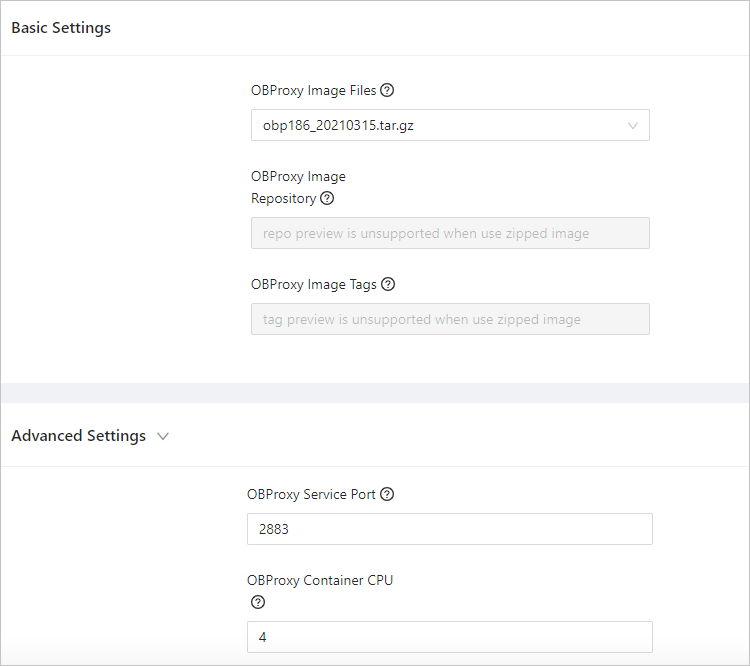
Task: Click the gray divider band between sections
Action: click(375, 393)
